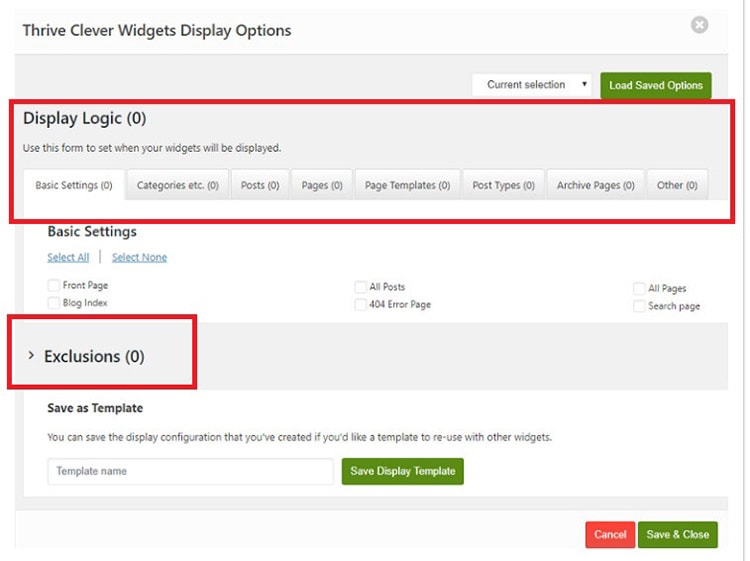The width and height of the screenshot is (750, 561).
Task: Focus the Template name input field
Action: point(190,471)
